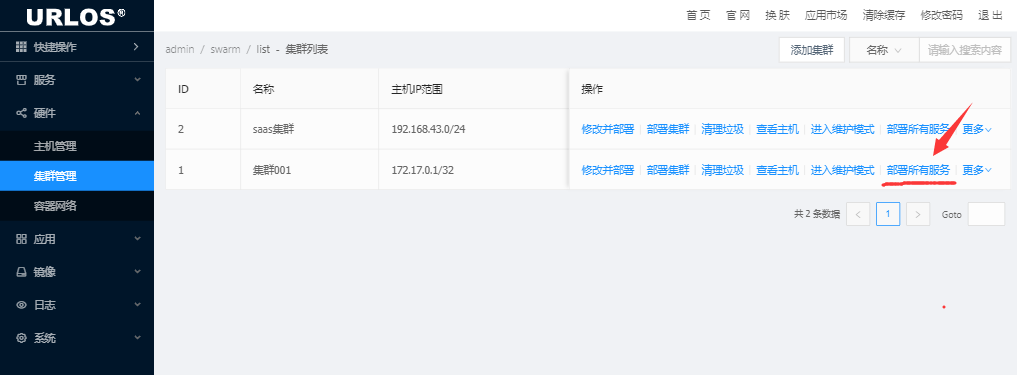Go to the next page arrow
Screen dimensions: 1017x375
pyautogui.click(x=918, y=214)
